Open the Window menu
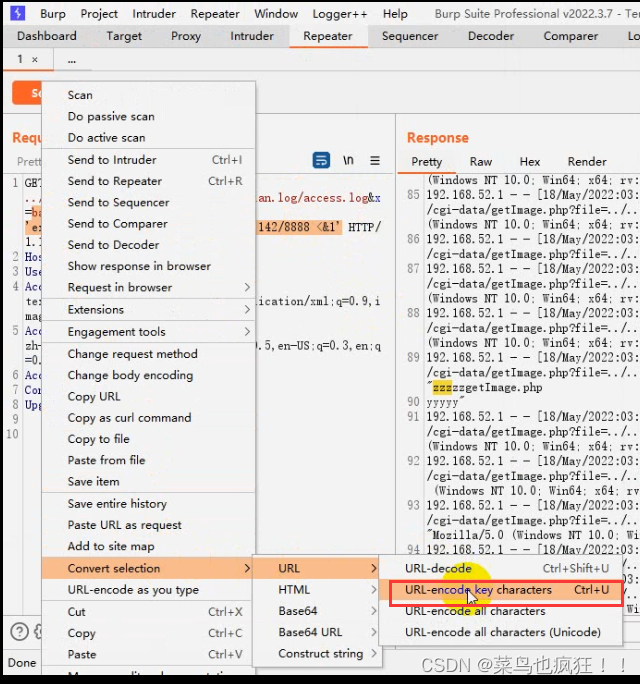 click(276, 14)
